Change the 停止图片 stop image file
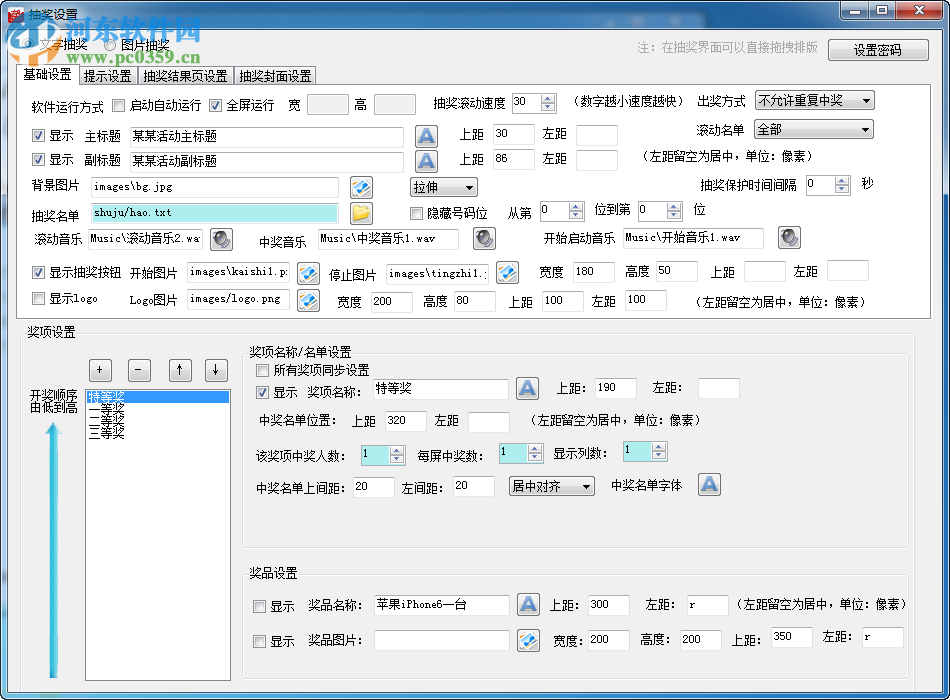The image size is (950, 700). coord(508,271)
